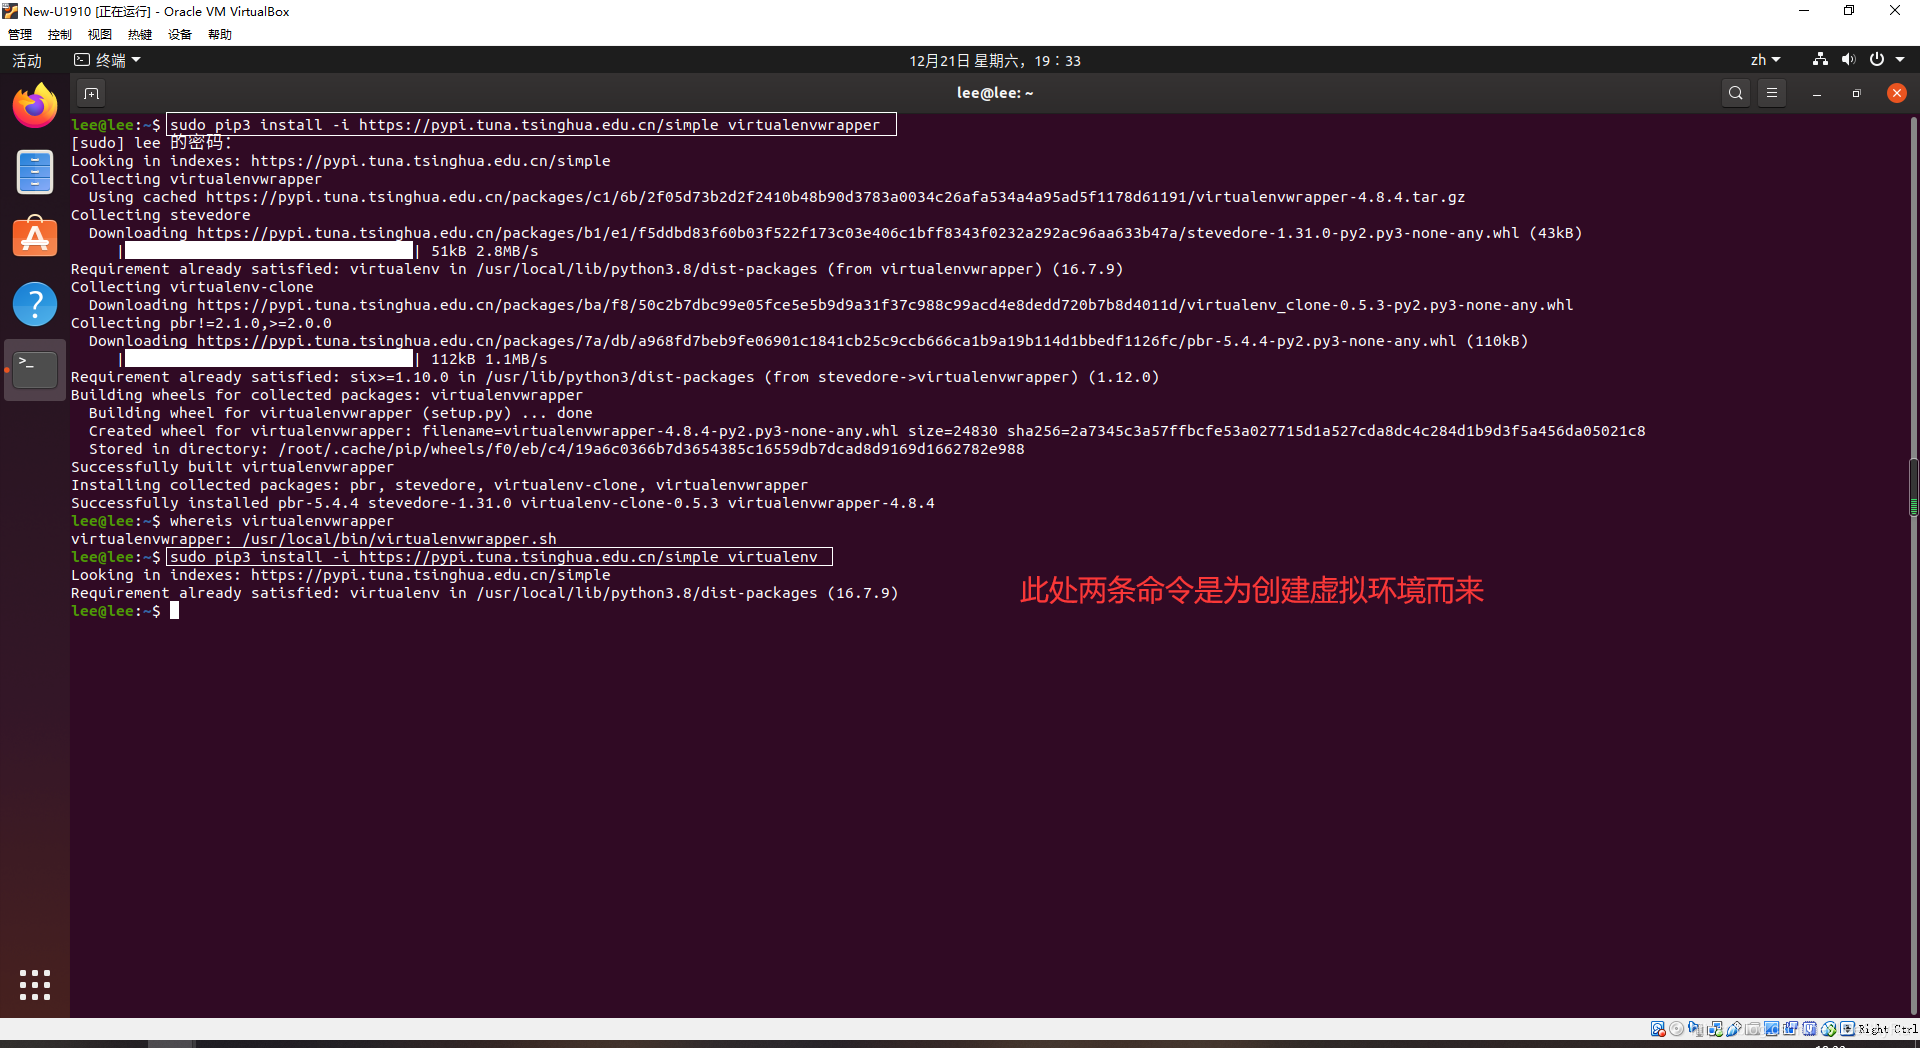Open VirtualBox 管理 menu

click(x=20, y=35)
